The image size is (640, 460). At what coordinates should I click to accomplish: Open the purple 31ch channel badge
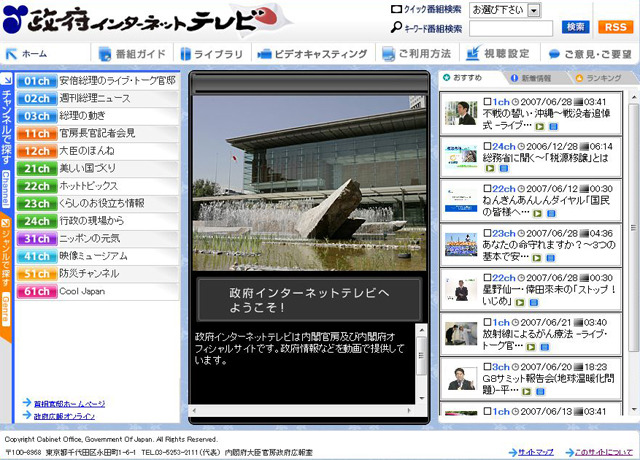(37, 239)
